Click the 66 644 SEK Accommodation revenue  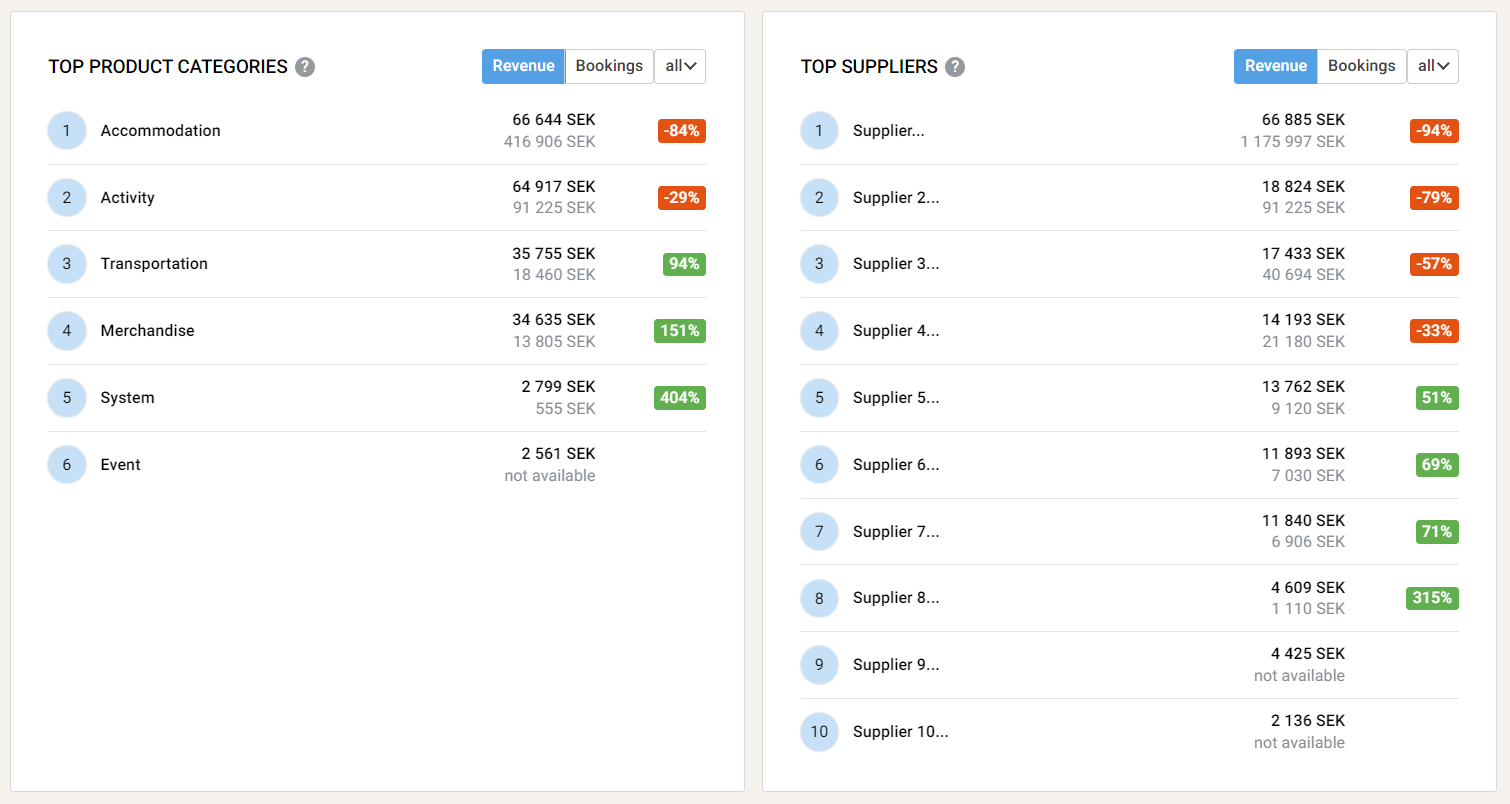click(x=554, y=120)
